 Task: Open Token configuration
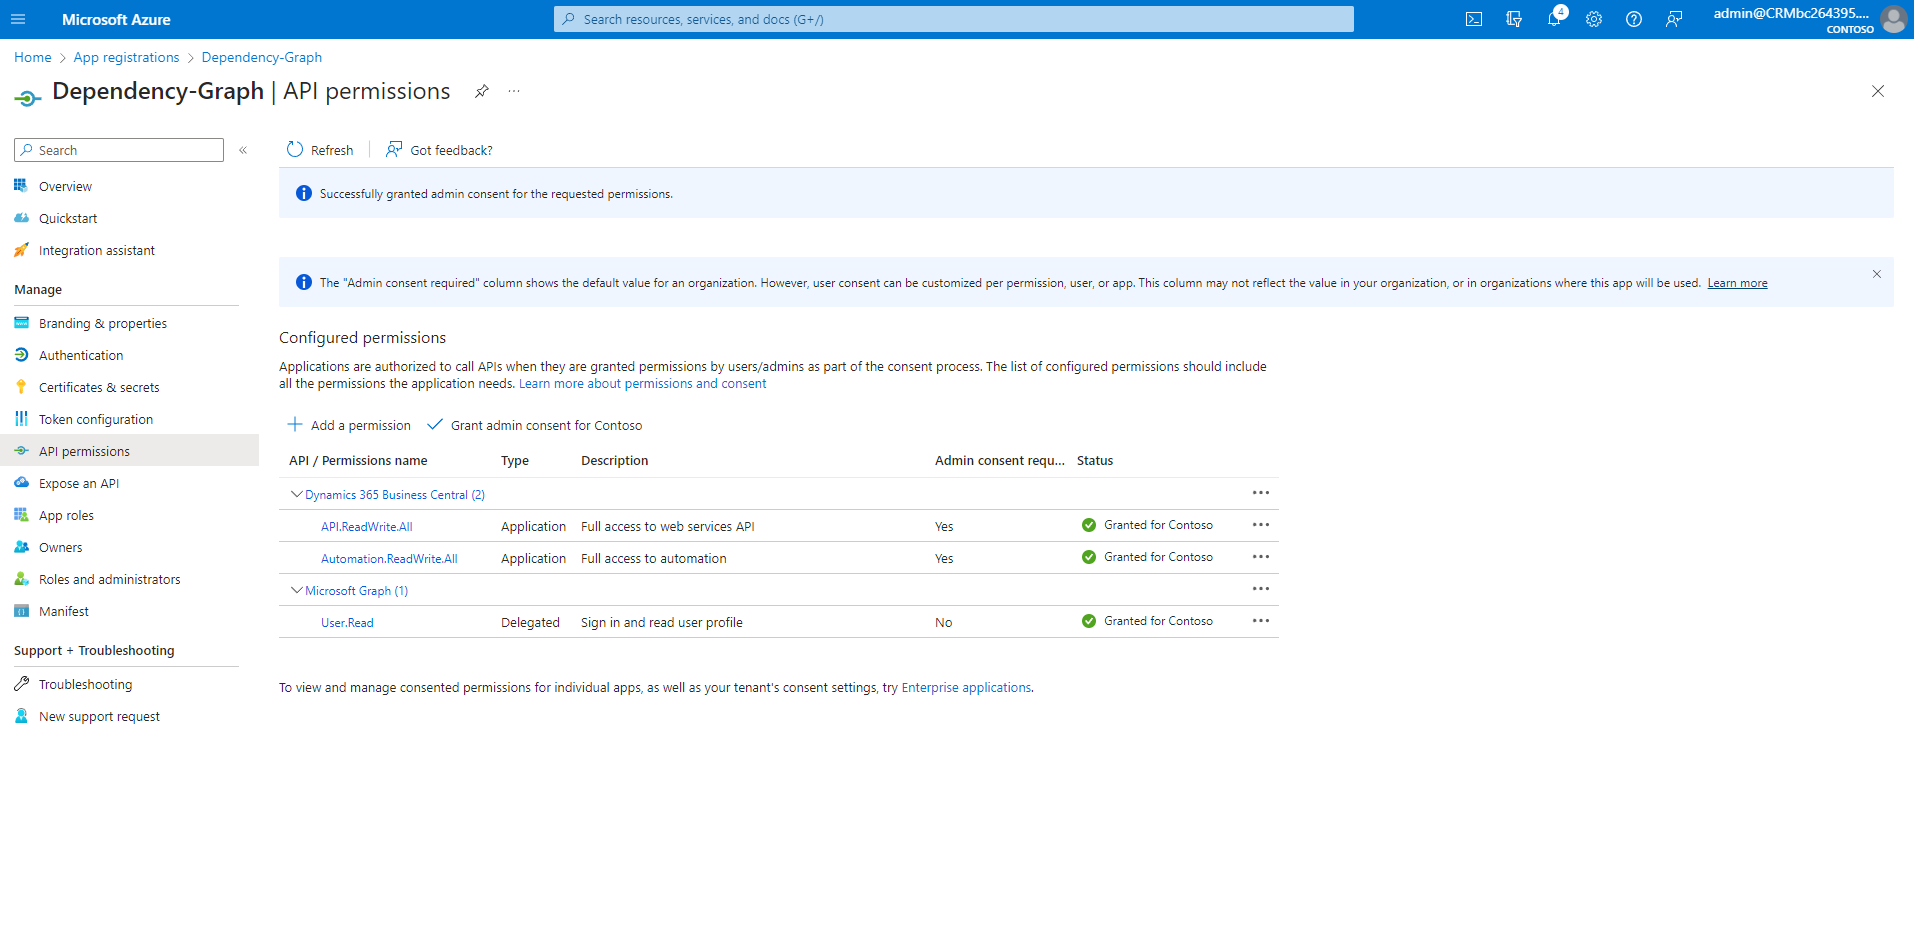pyautogui.click(x=96, y=419)
